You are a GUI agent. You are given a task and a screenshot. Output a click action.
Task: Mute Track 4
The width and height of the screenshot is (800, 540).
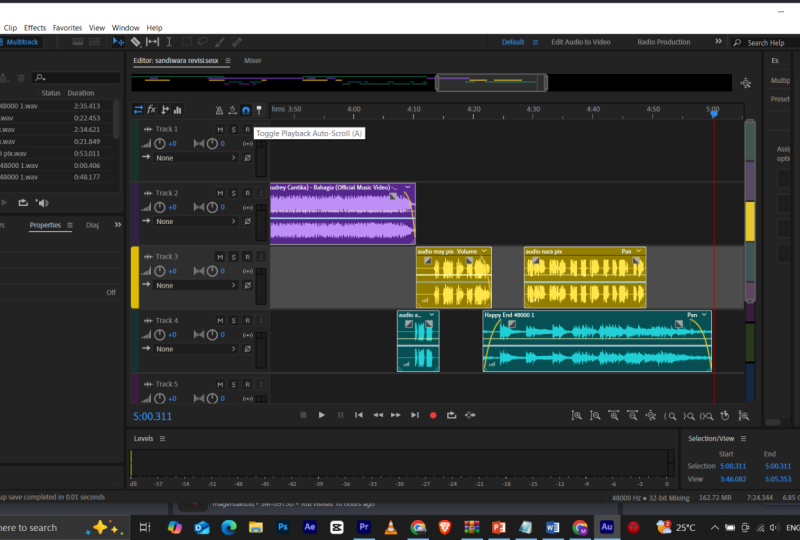click(x=220, y=321)
